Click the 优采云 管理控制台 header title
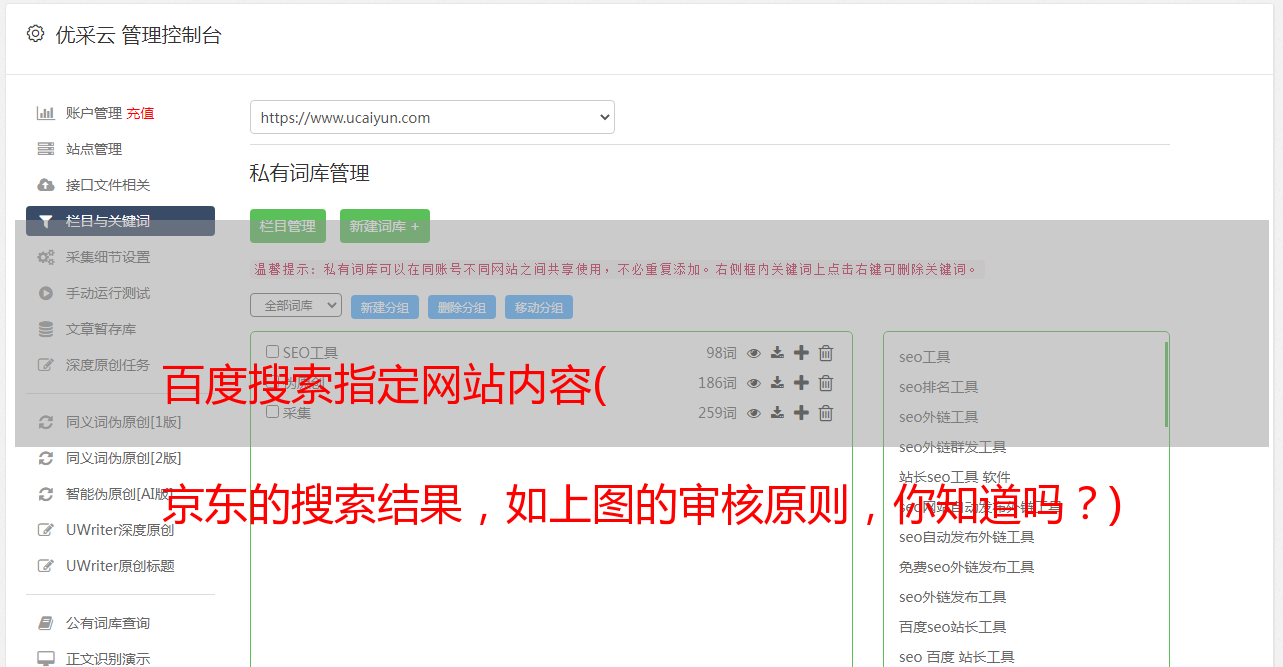The height and width of the screenshot is (667, 1283). click(x=138, y=35)
